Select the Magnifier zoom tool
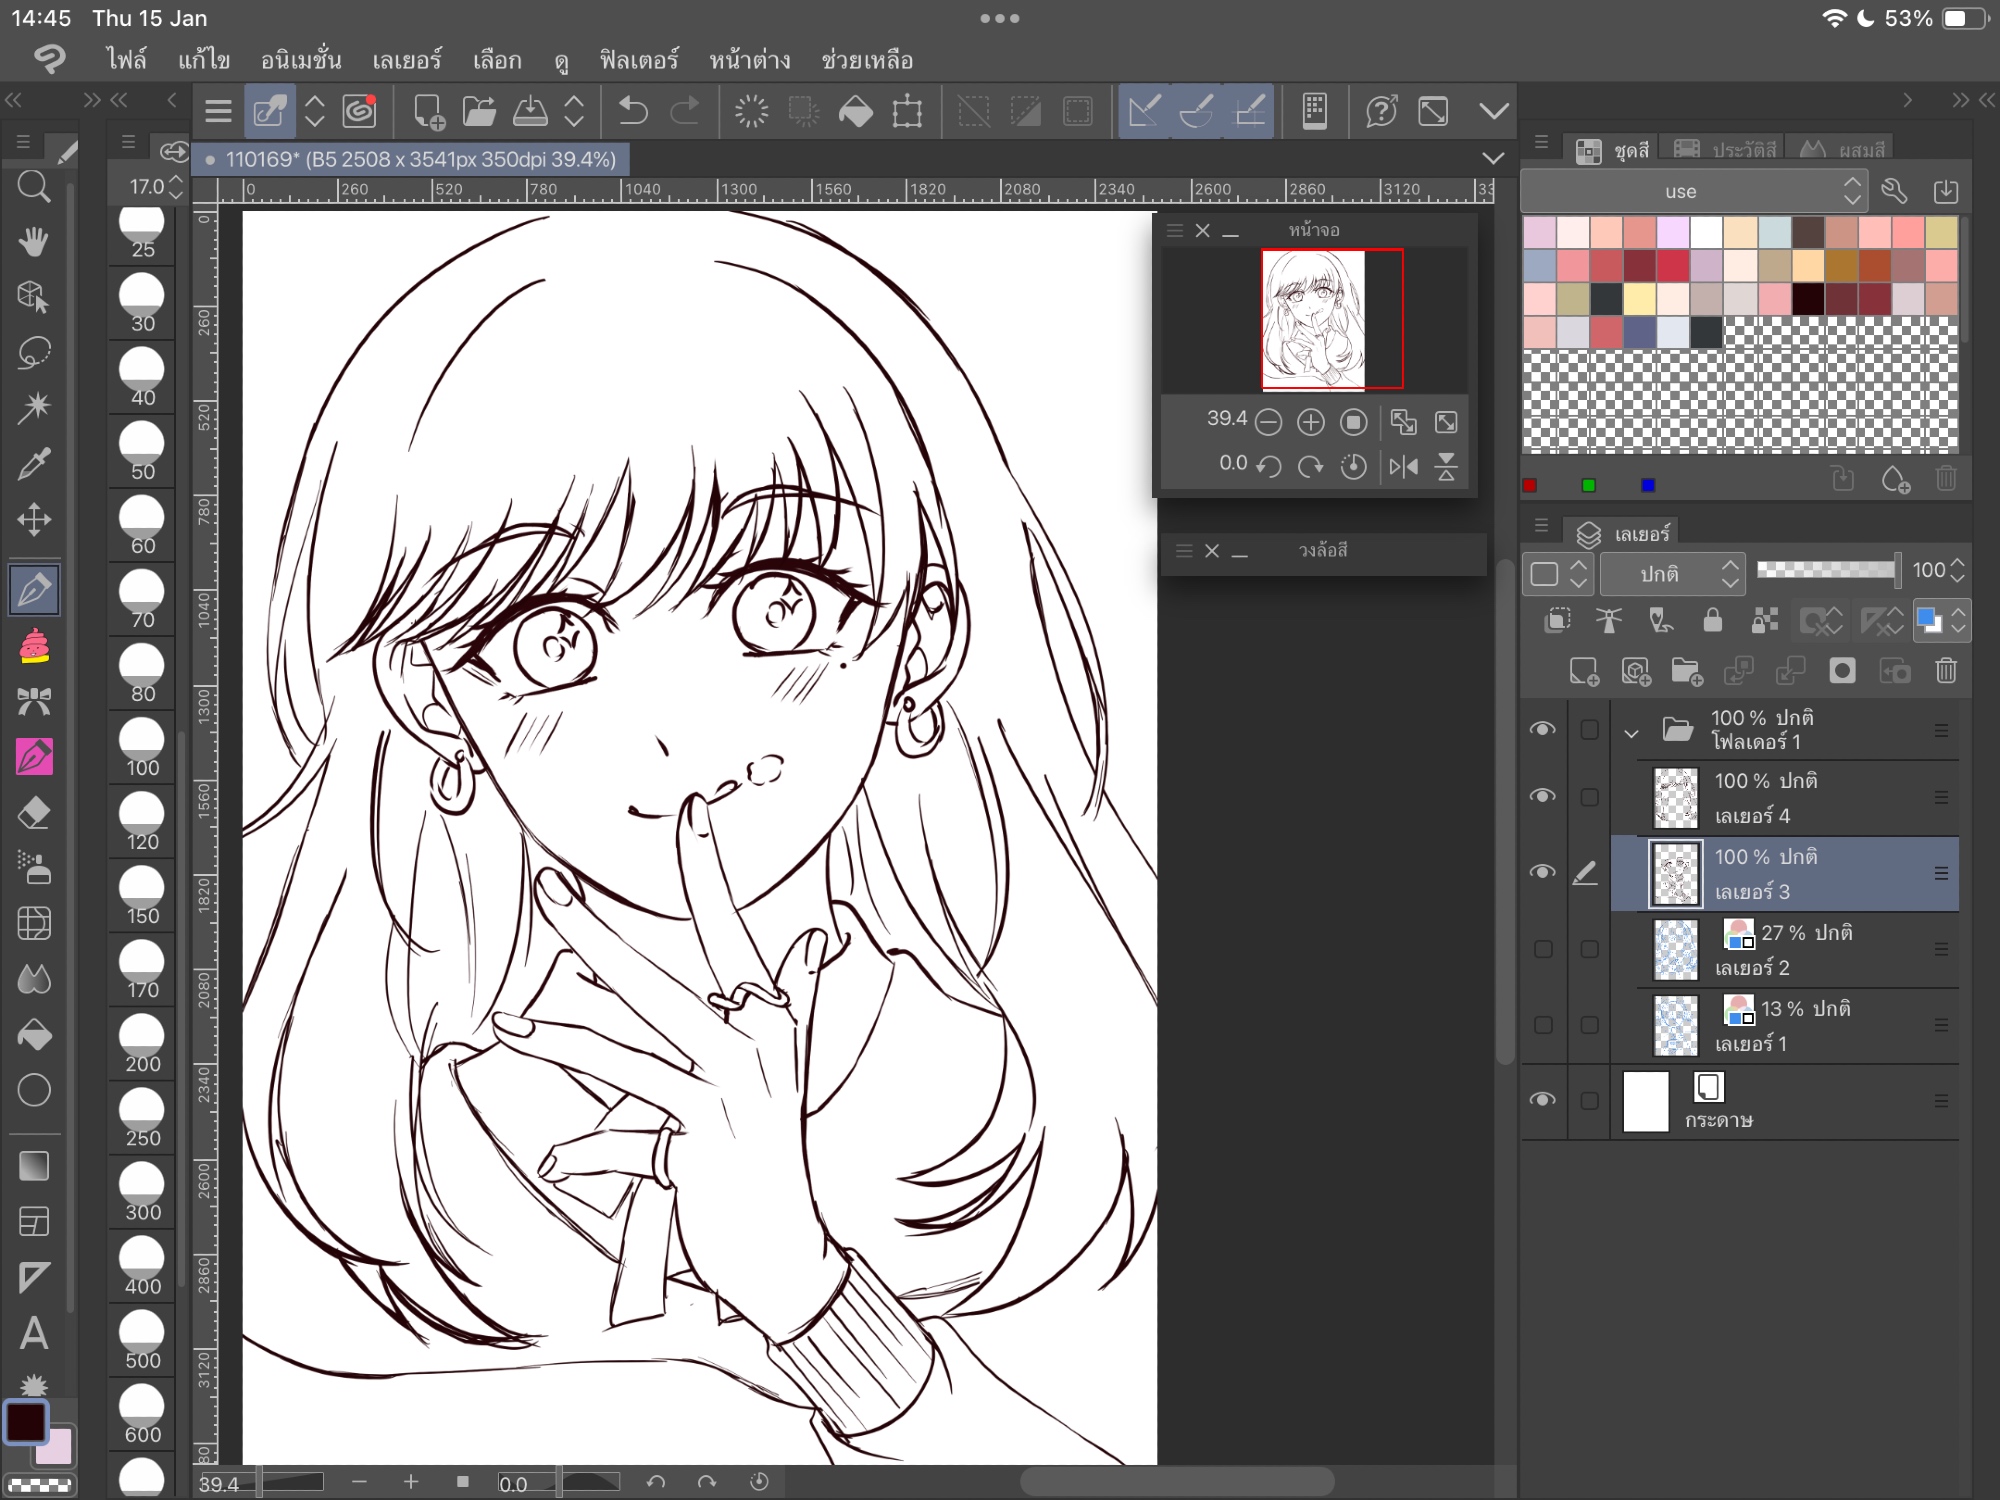Screen dimensions: 2000x1500 click(x=34, y=186)
